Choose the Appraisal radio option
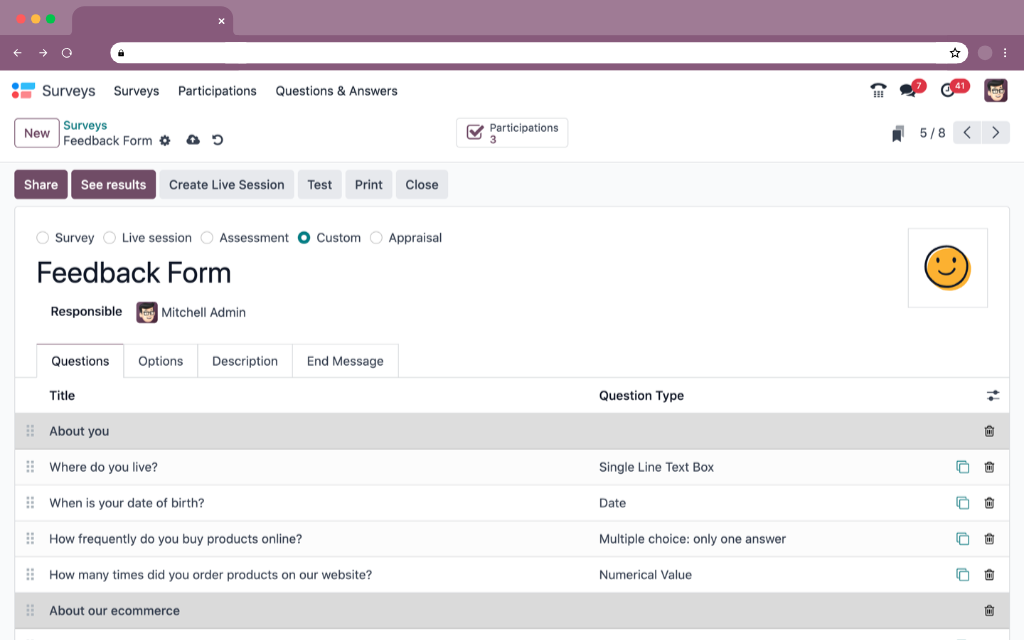 [376, 238]
